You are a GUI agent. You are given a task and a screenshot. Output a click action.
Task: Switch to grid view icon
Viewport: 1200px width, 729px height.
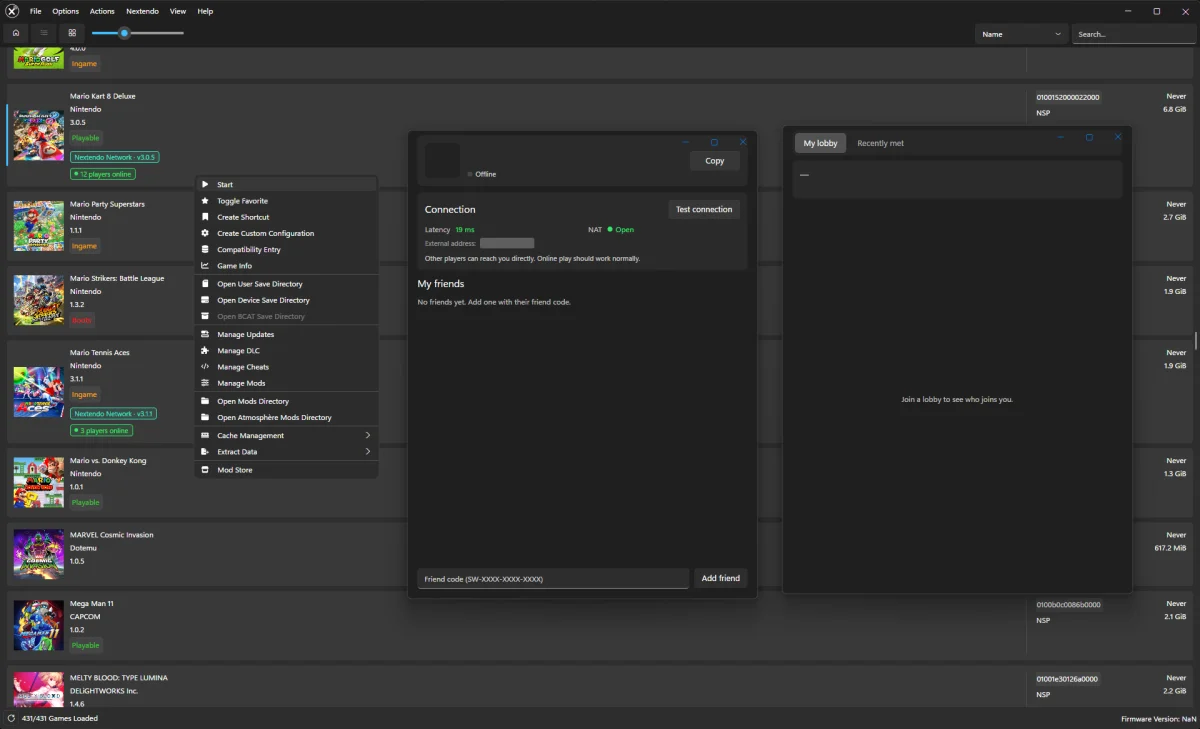click(72, 33)
